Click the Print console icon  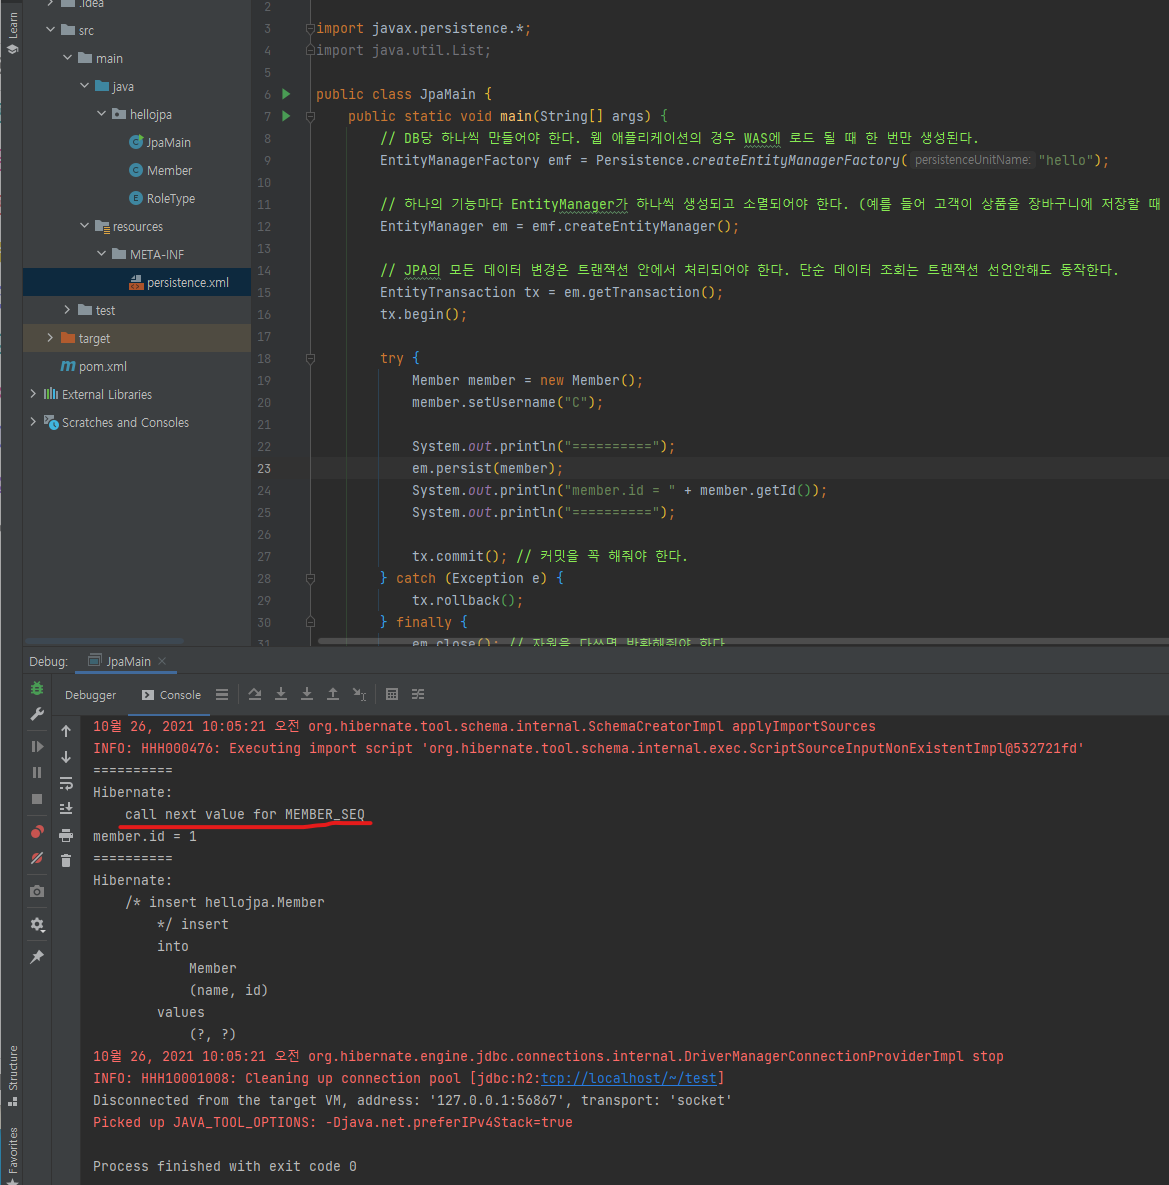click(66, 835)
